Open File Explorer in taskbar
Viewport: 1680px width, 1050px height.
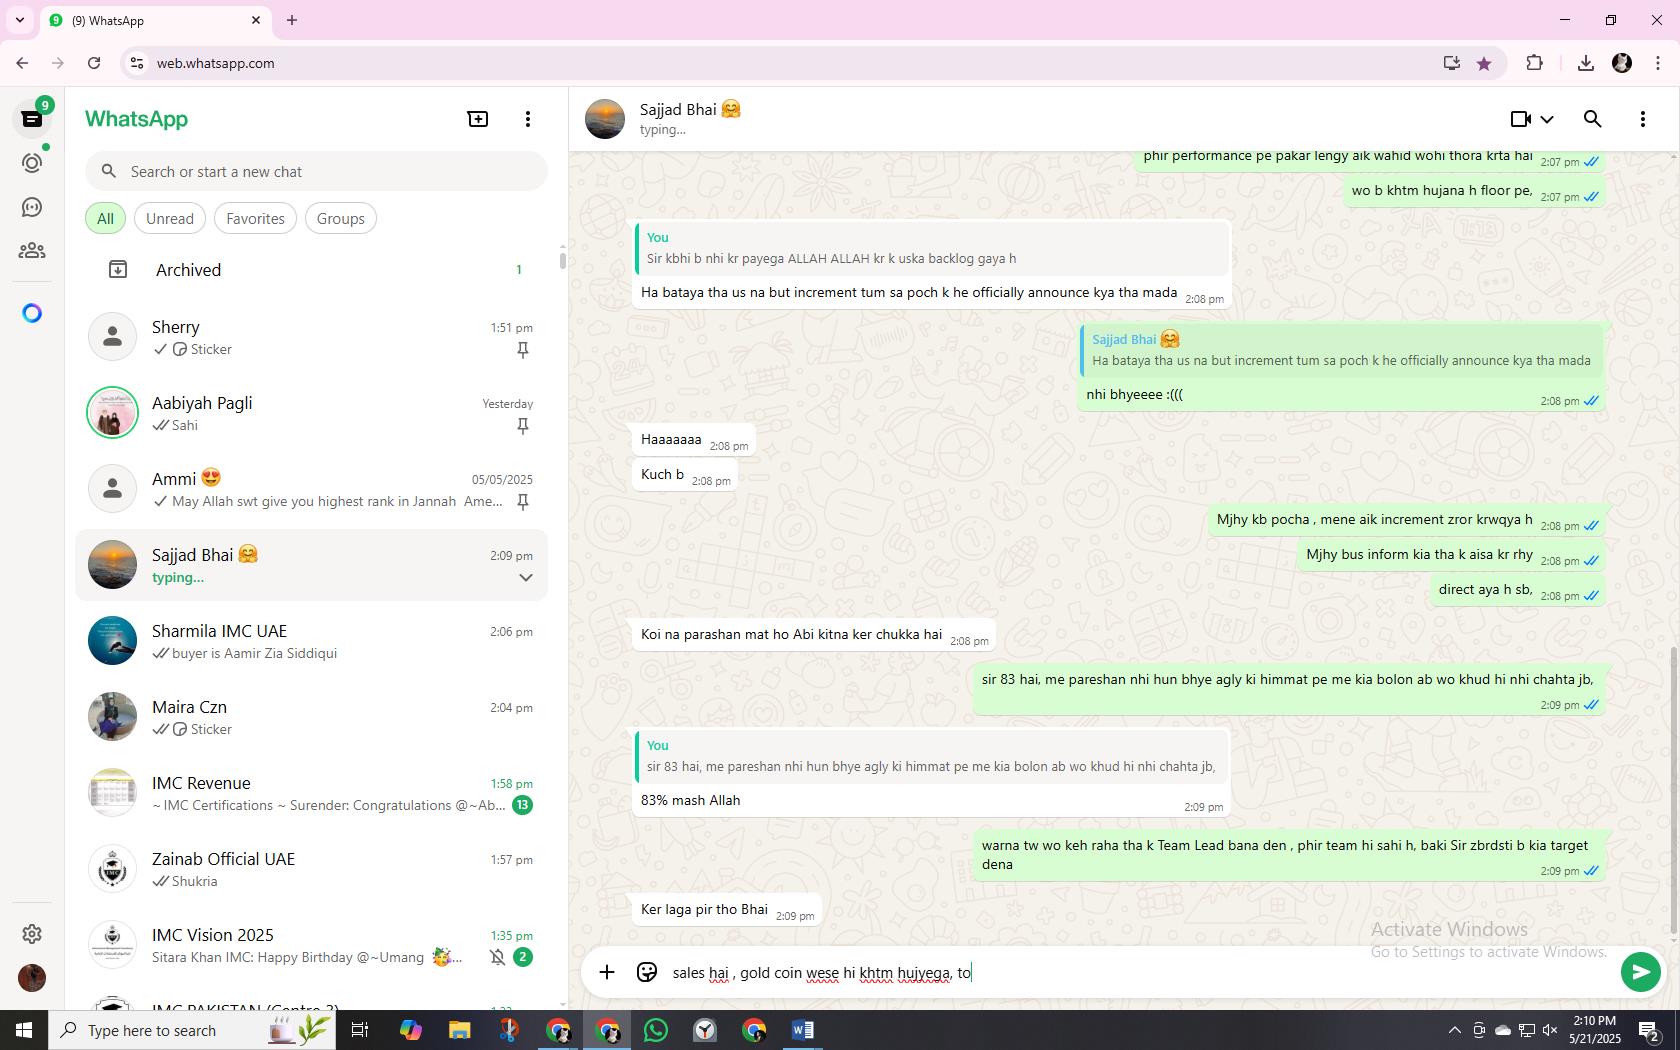pos(459,1030)
